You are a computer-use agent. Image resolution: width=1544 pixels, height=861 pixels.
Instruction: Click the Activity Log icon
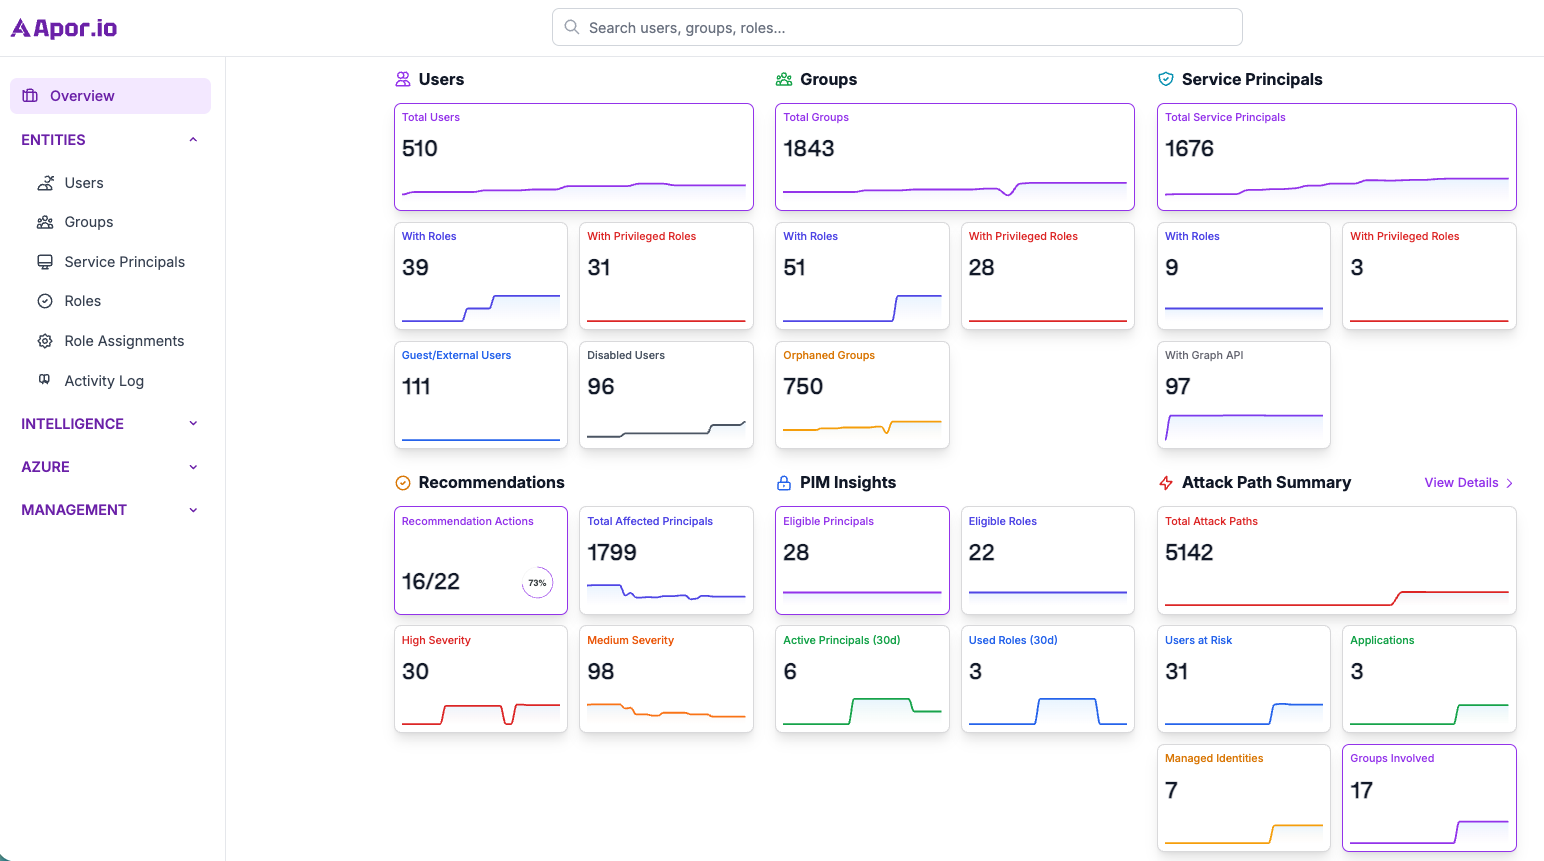click(x=44, y=380)
